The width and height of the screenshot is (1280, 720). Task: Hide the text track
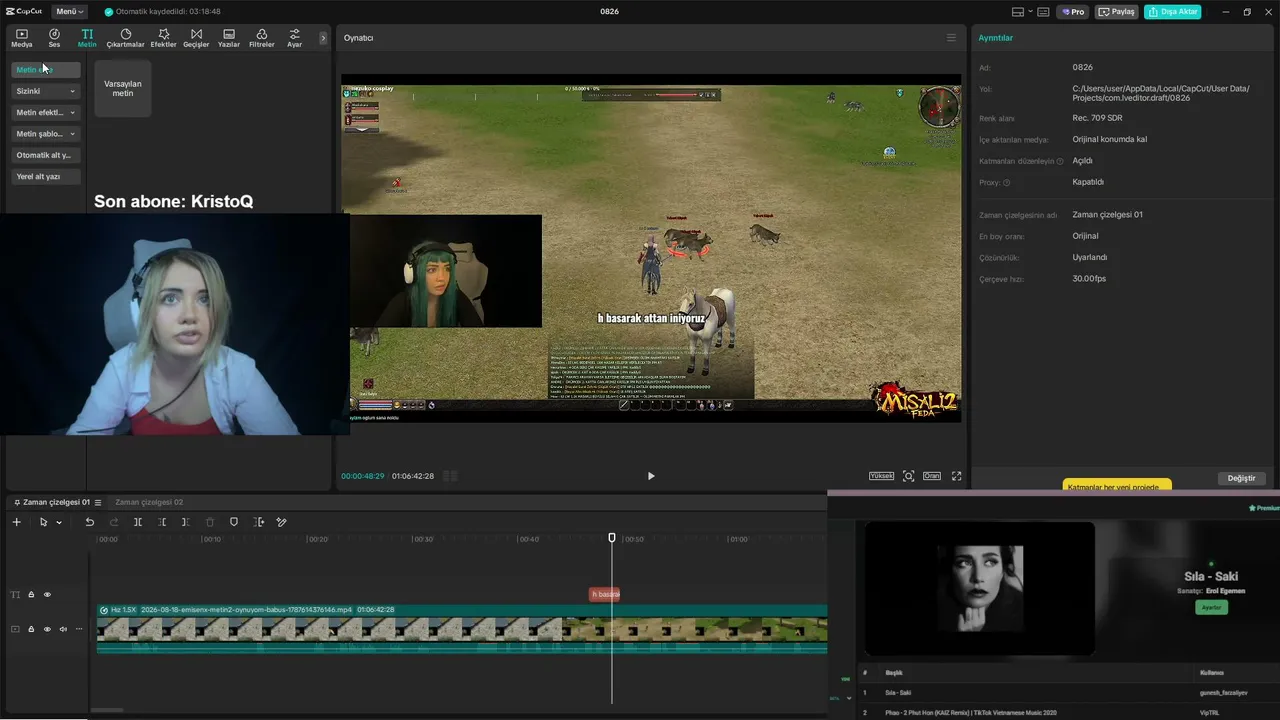pyautogui.click(x=47, y=595)
